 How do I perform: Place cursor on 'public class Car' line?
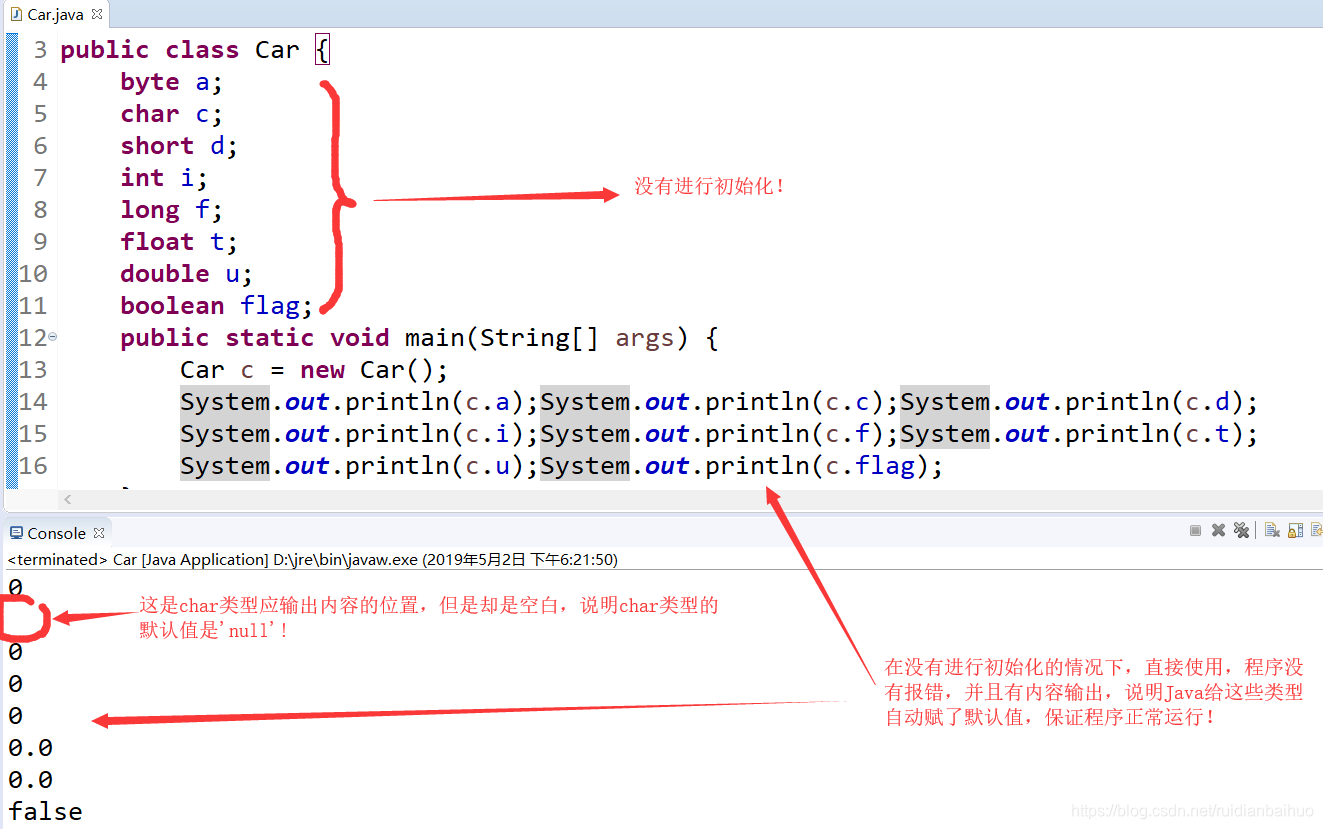195,50
